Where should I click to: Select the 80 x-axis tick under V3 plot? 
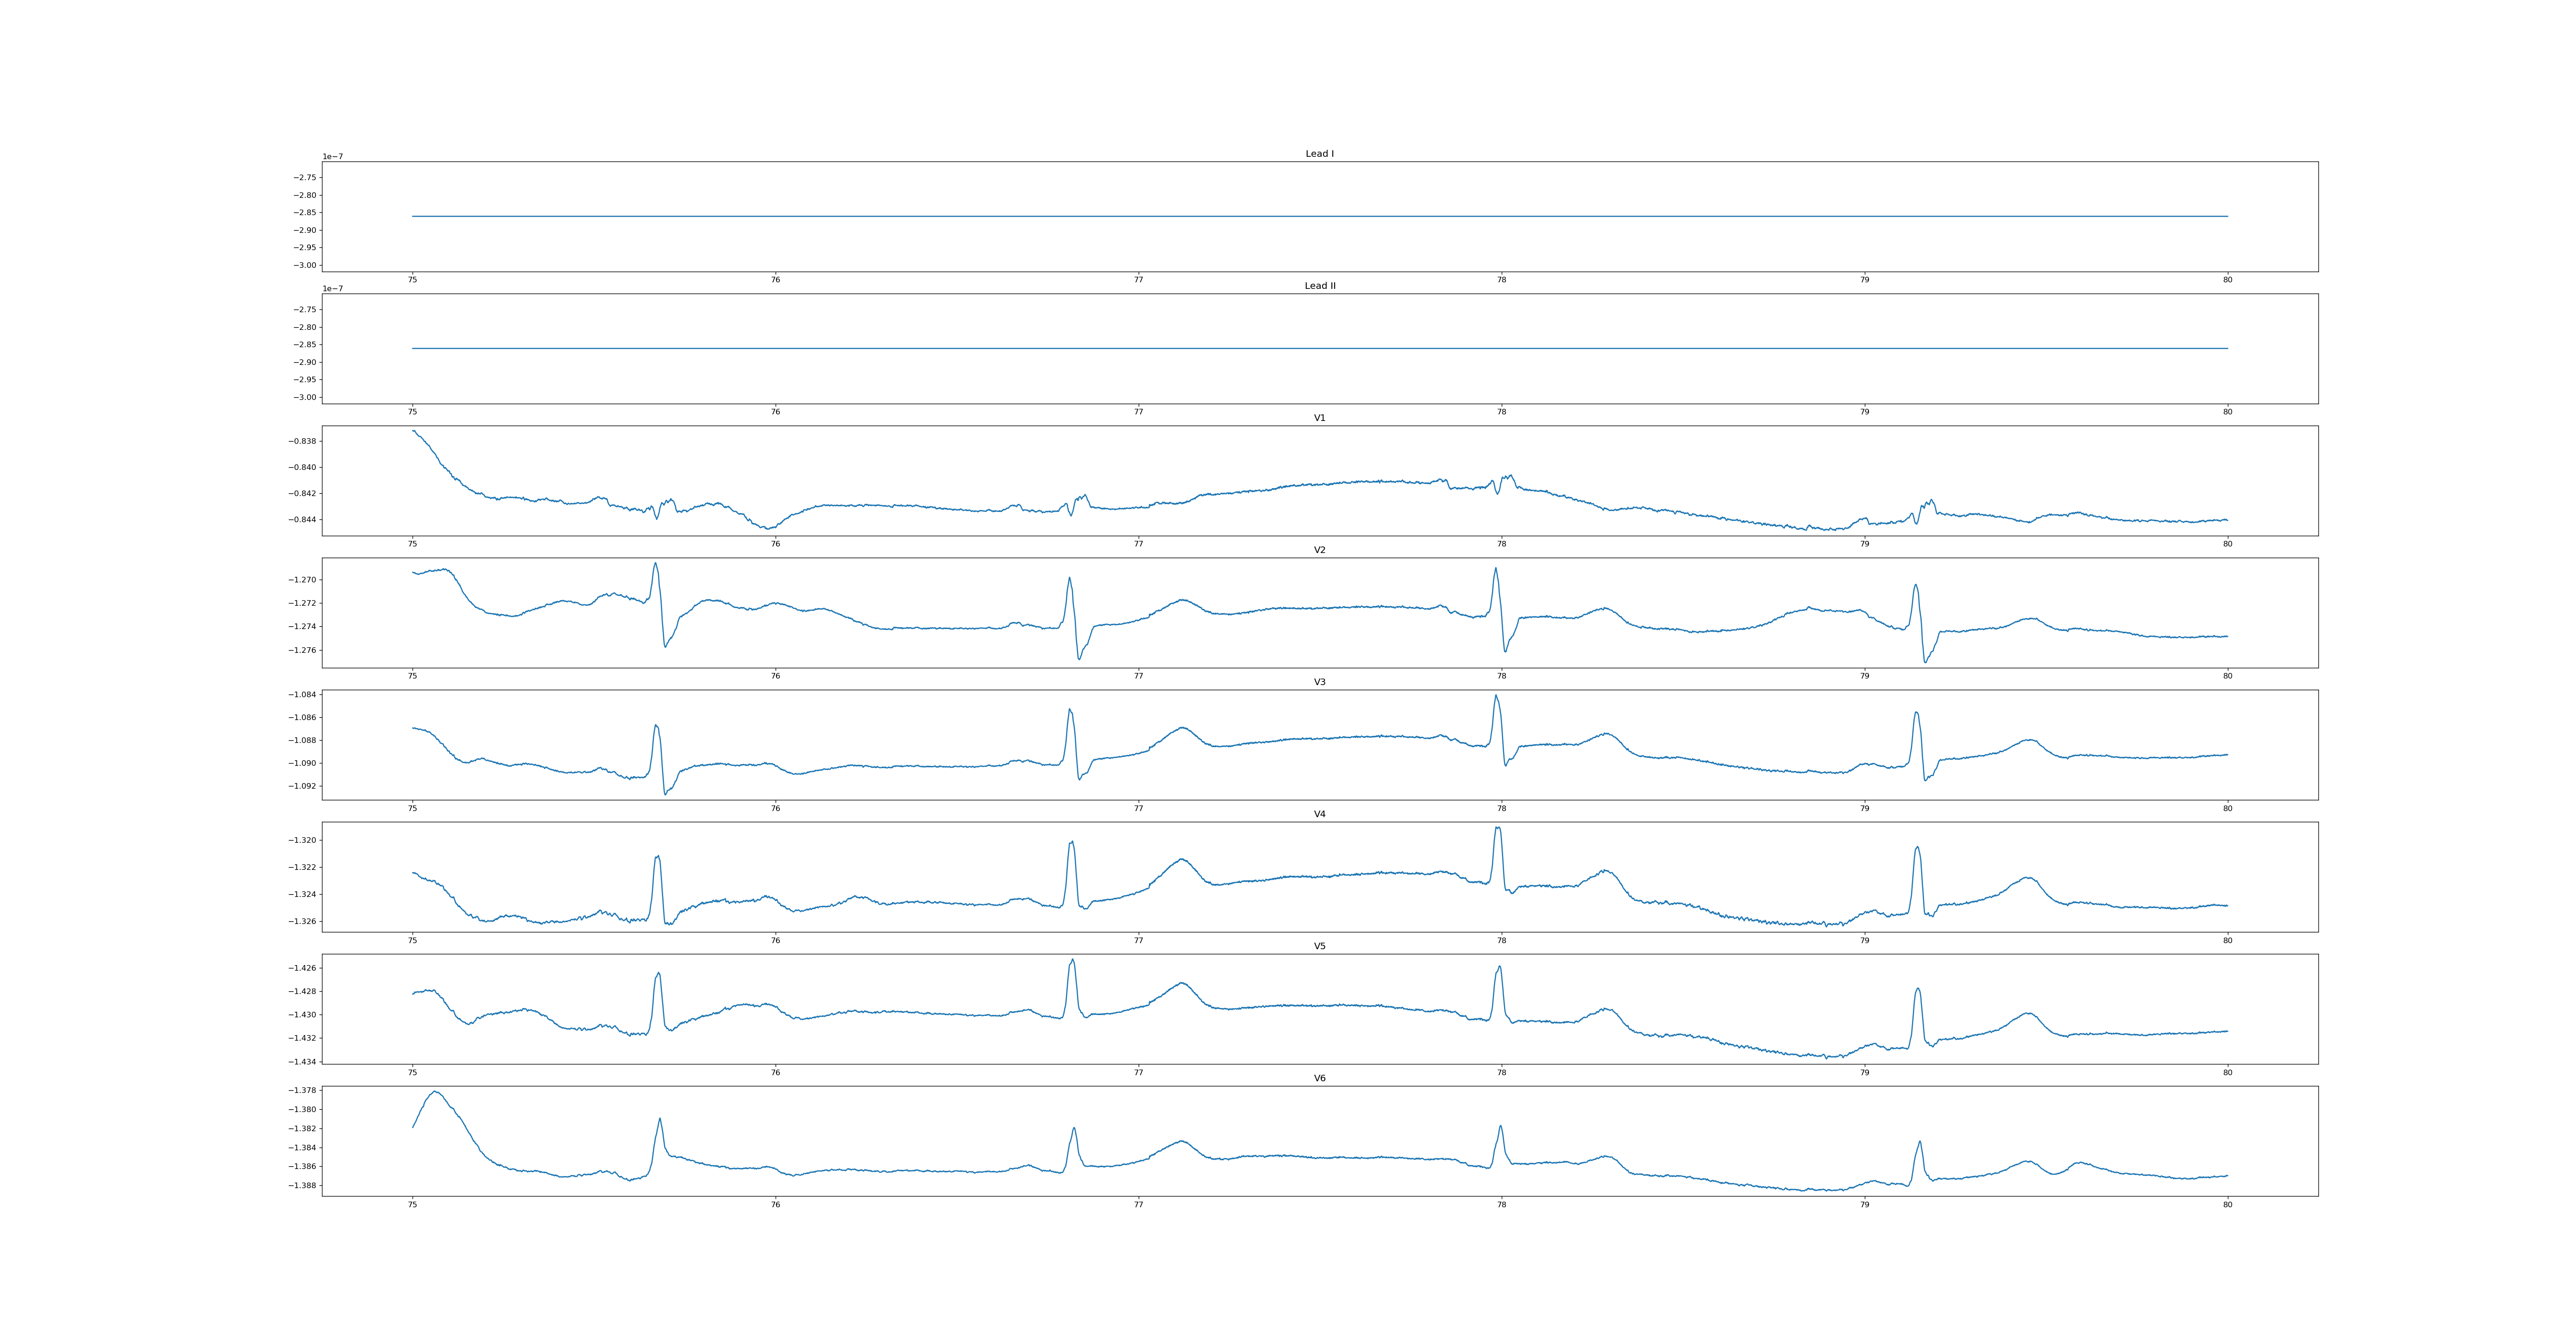(2227, 808)
